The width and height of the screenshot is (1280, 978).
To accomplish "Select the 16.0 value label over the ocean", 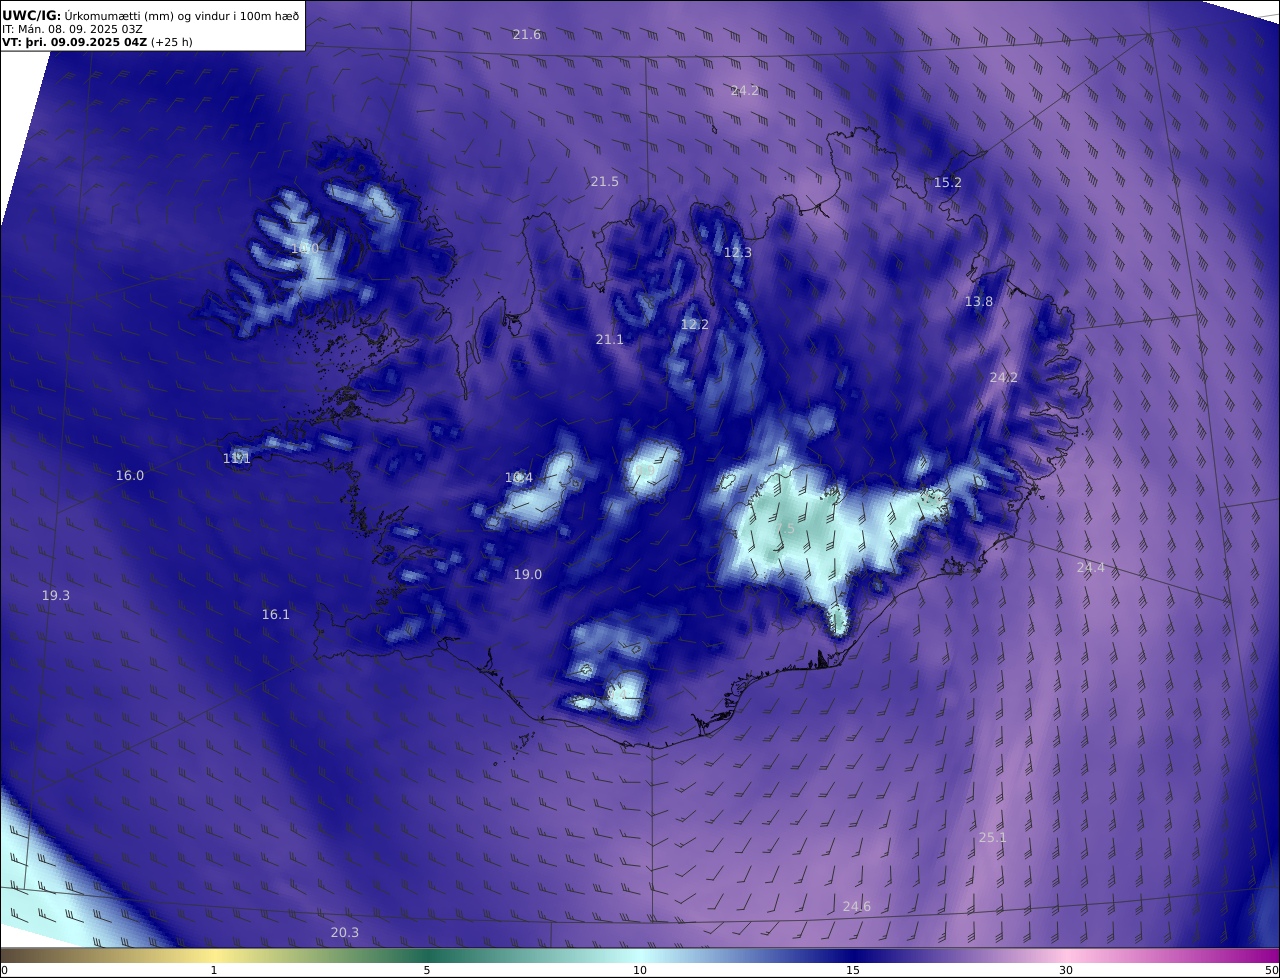I will [x=129, y=476].
